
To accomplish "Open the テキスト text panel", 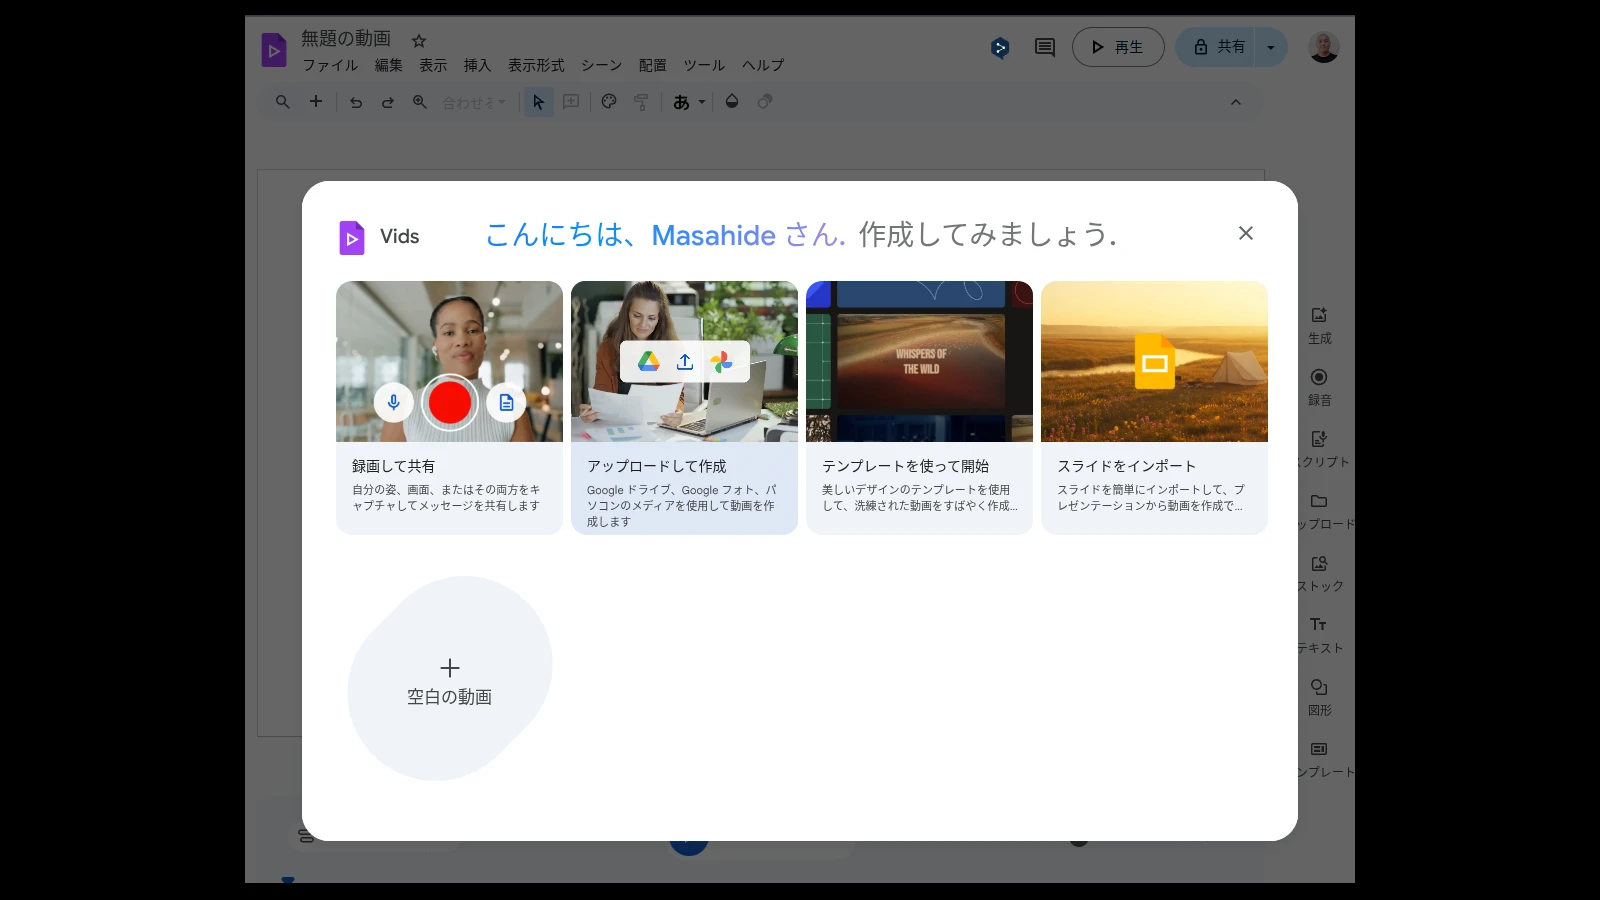I will click(x=1320, y=635).
